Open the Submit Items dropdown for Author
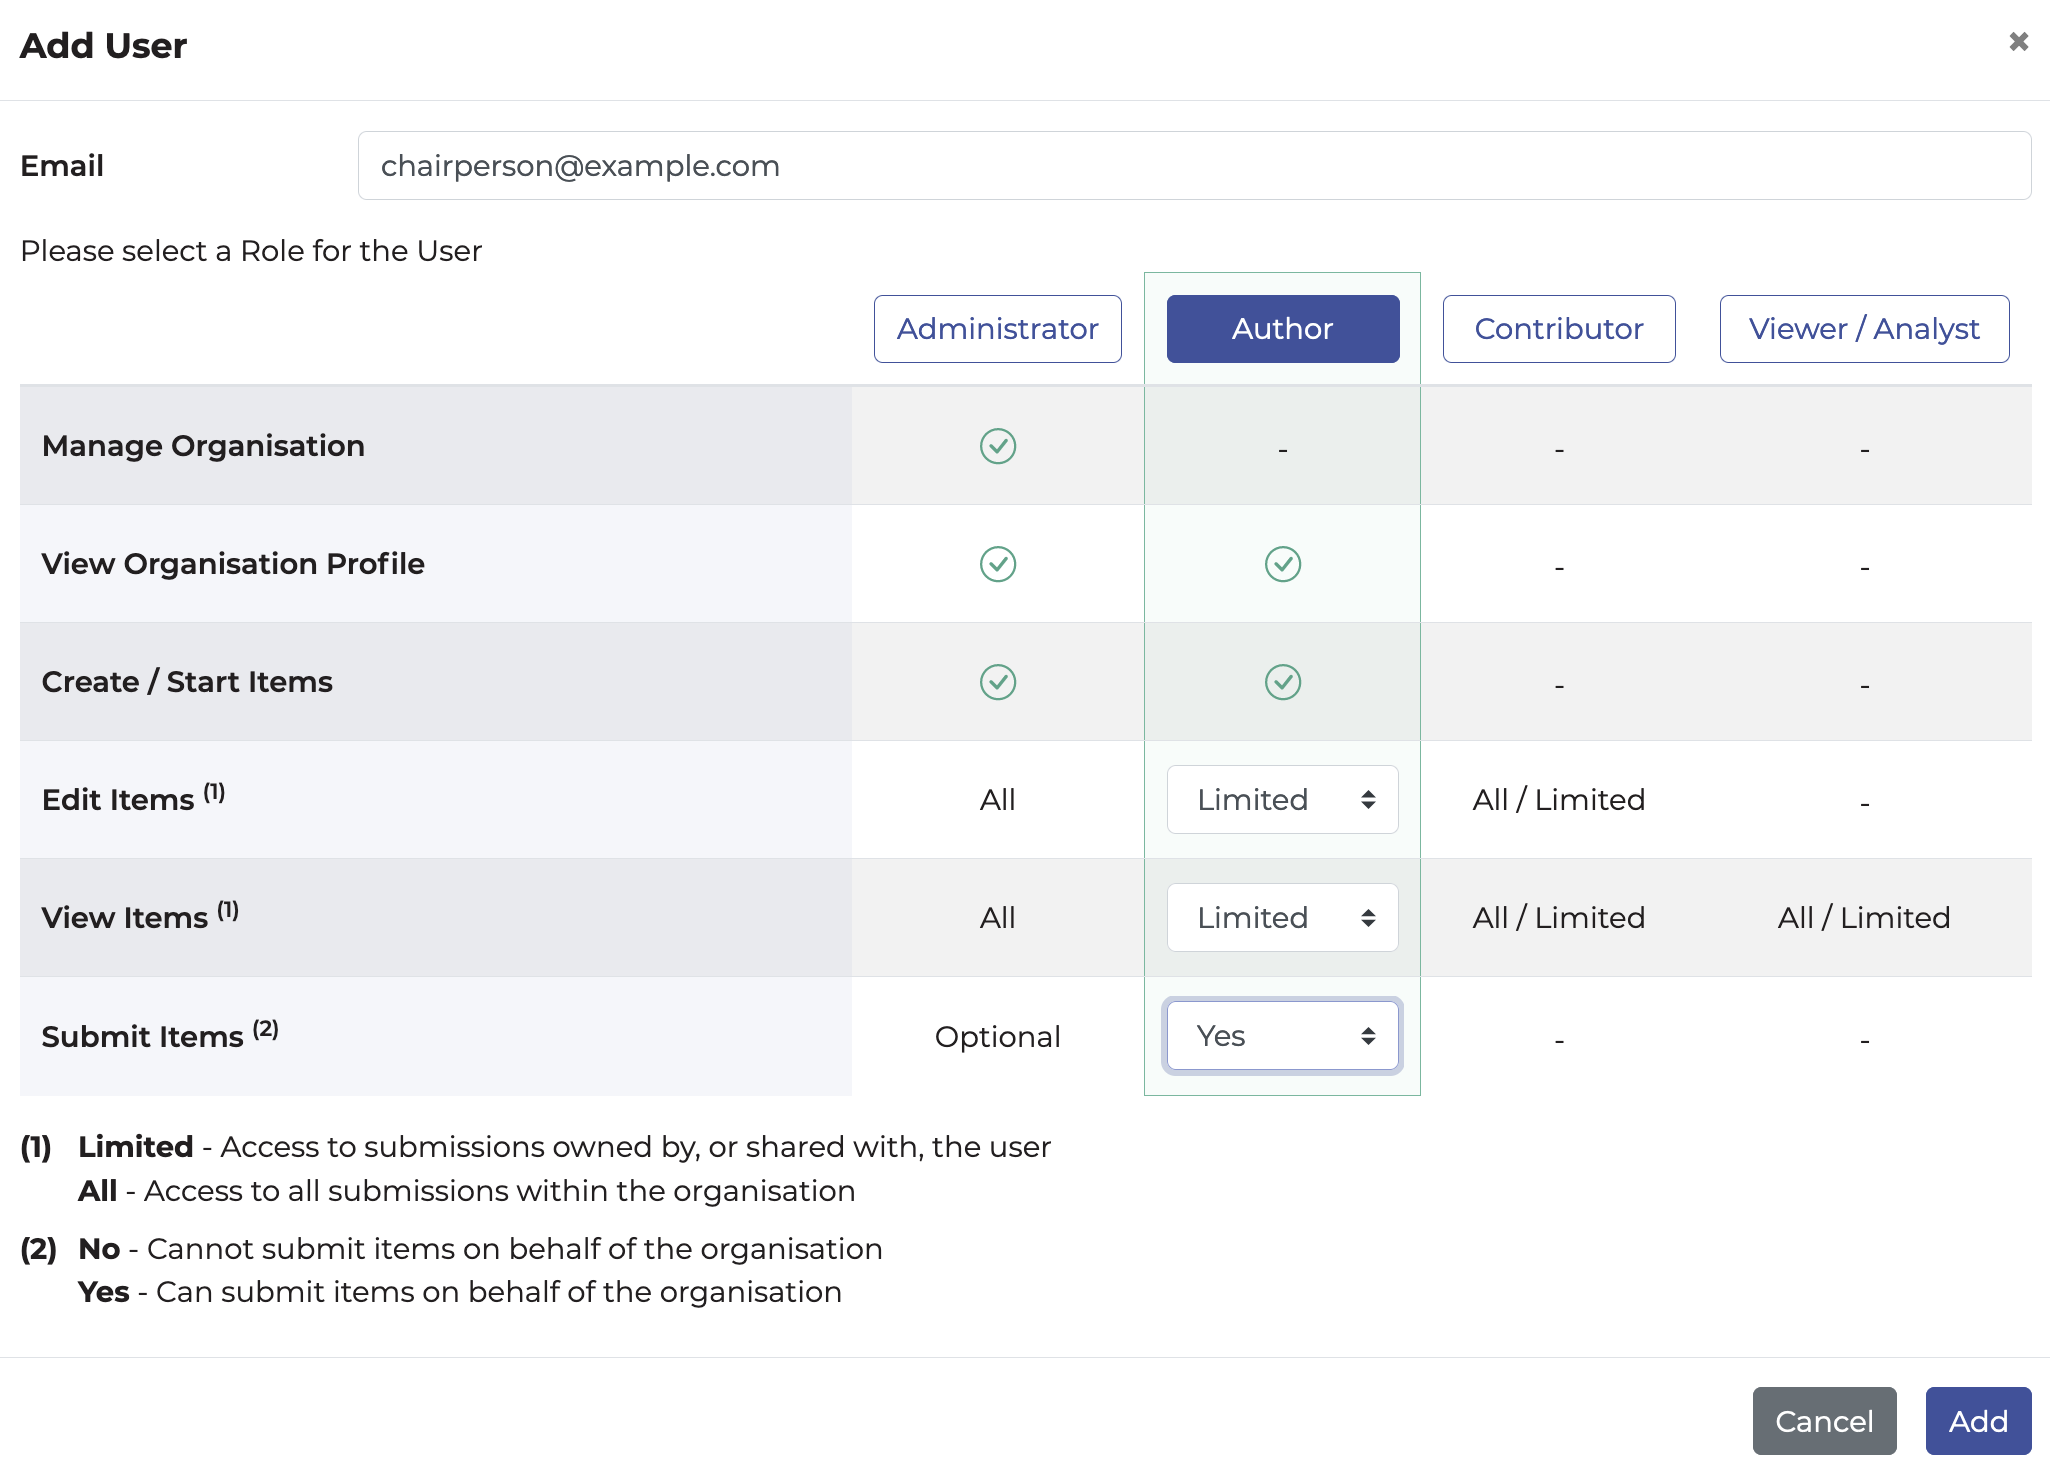Image resolution: width=2050 pixels, height=1468 pixels. (x=1283, y=1036)
